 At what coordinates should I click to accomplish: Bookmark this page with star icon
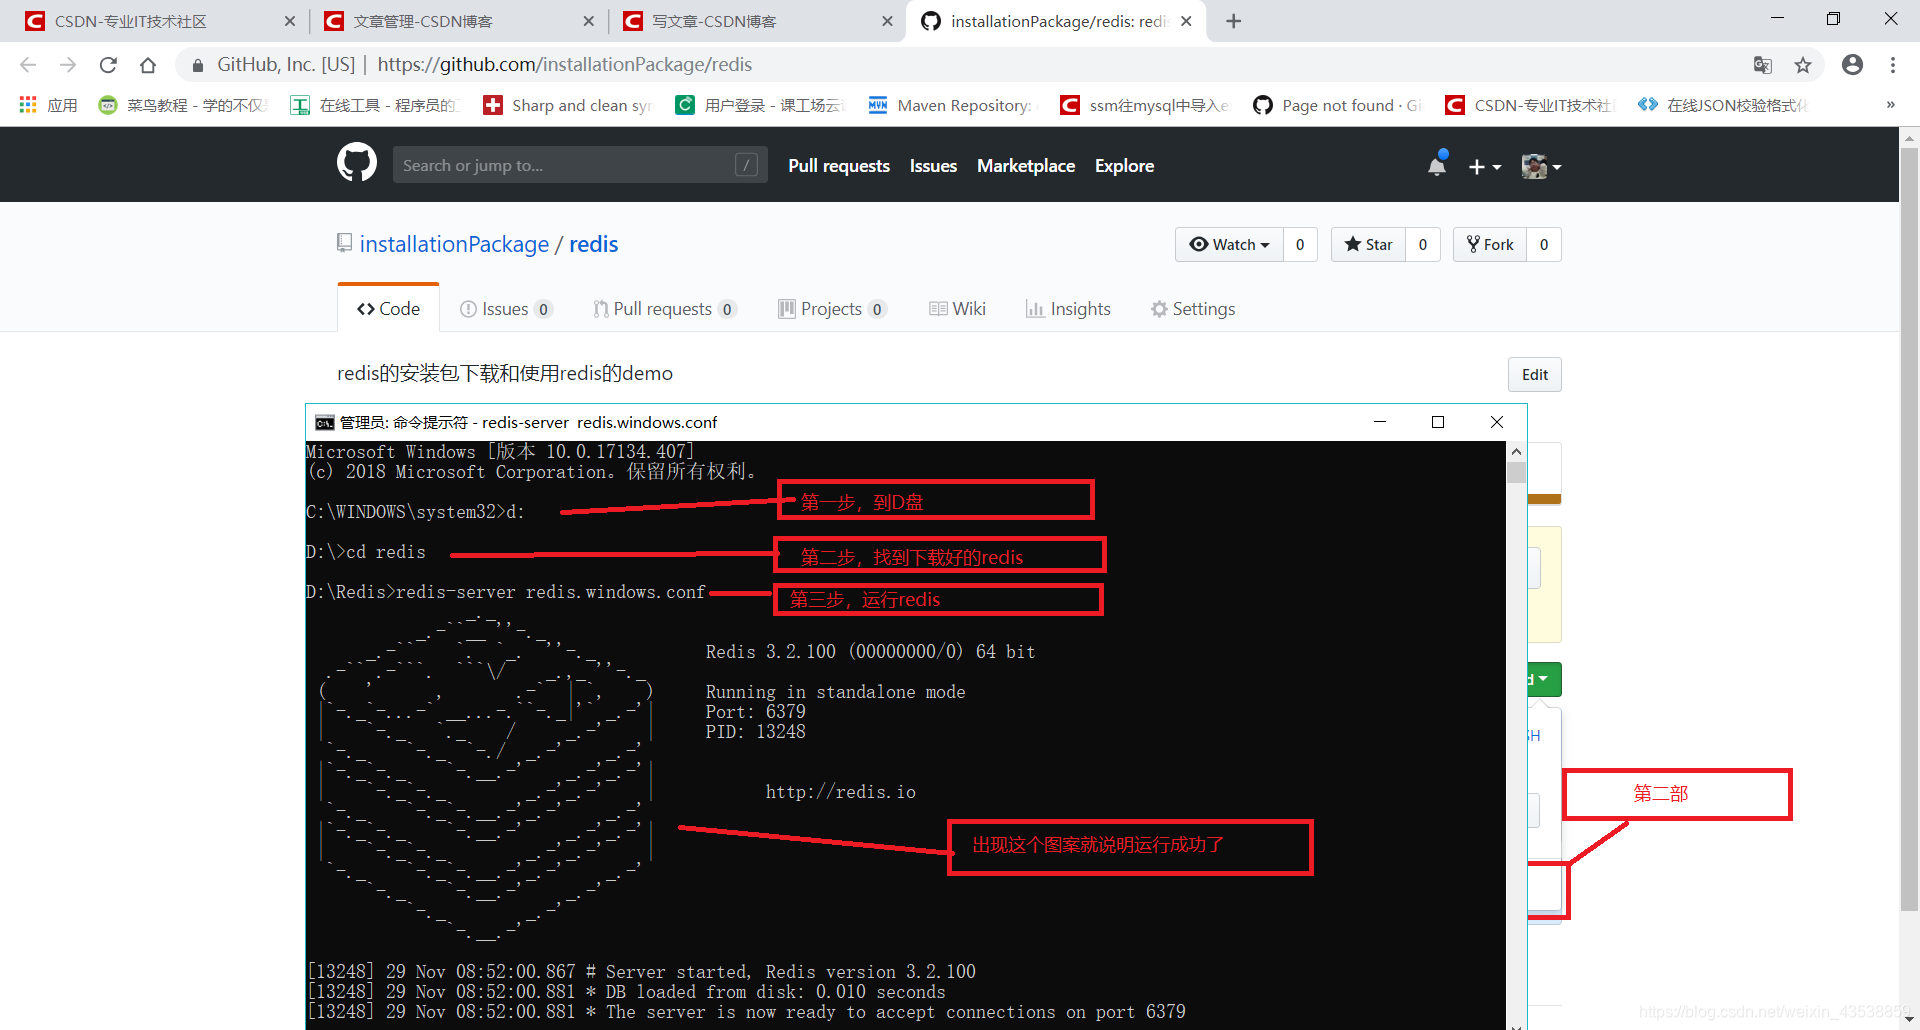click(x=1803, y=65)
